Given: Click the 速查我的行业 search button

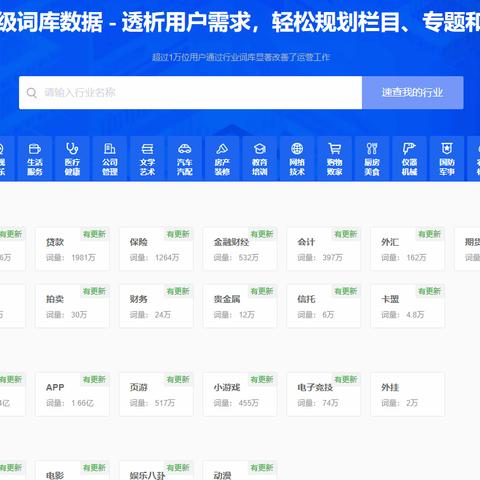Looking at the screenshot, I should coord(413,93).
